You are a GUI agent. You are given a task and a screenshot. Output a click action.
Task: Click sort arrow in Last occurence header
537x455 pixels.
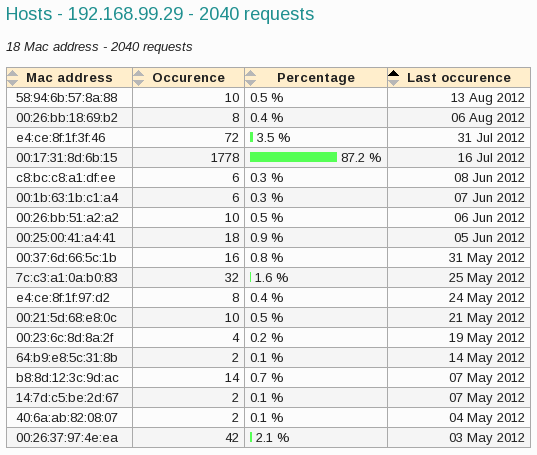point(394,78)
